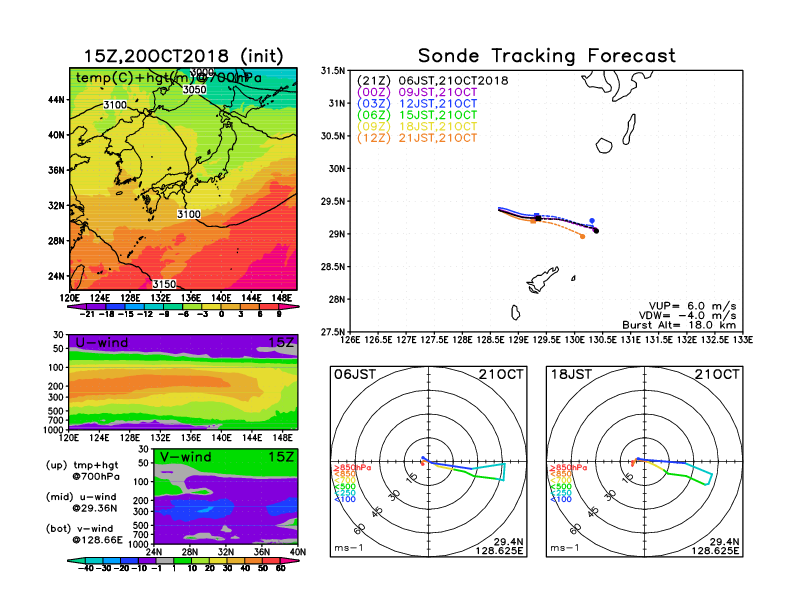Select the purple '(00Z) 09JST,21OCT' legend entry
Screen dimensions: 792x612
[417, 92]
